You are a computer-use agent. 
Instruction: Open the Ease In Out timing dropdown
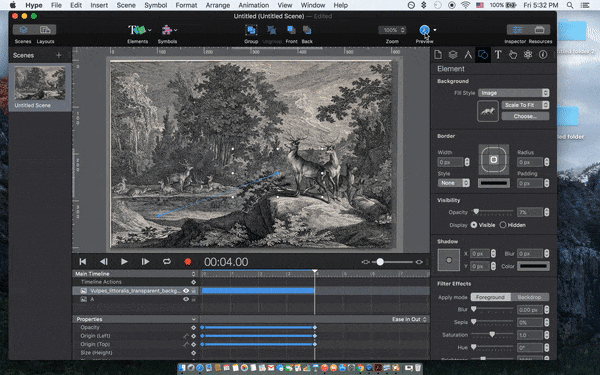(x=409, y=319)
